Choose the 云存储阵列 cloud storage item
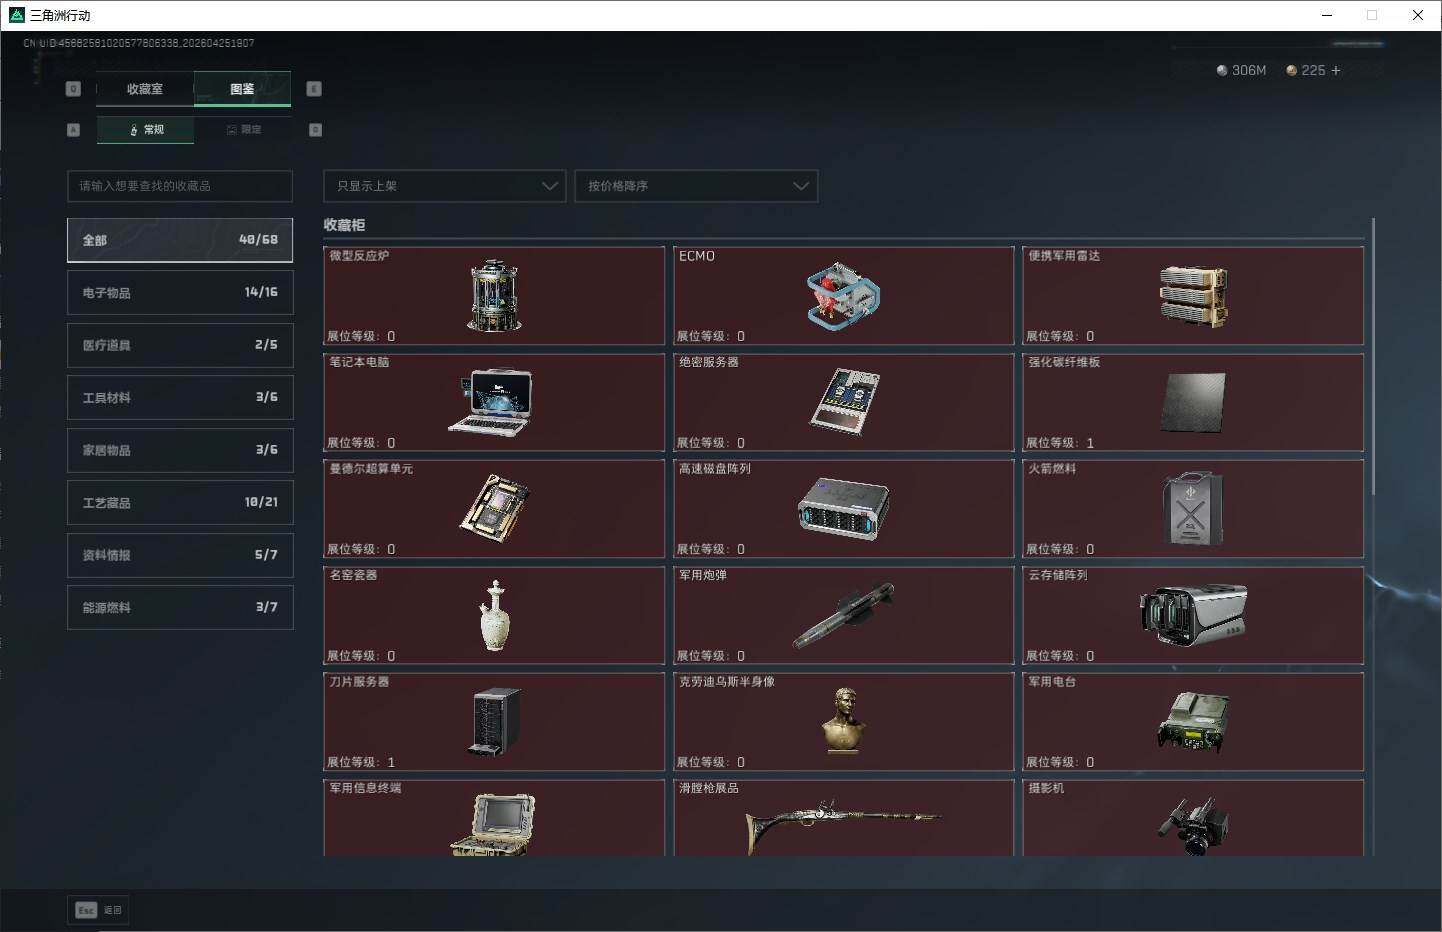Screen dimensions: 1442x932 tap(1193, 615)
